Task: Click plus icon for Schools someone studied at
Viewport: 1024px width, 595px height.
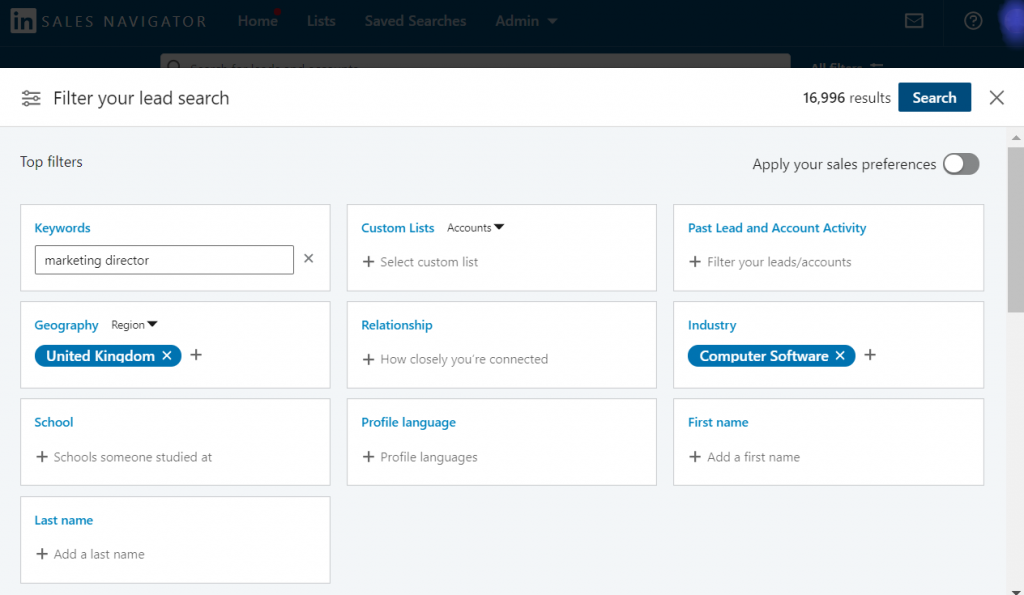Action: point(42,457)
